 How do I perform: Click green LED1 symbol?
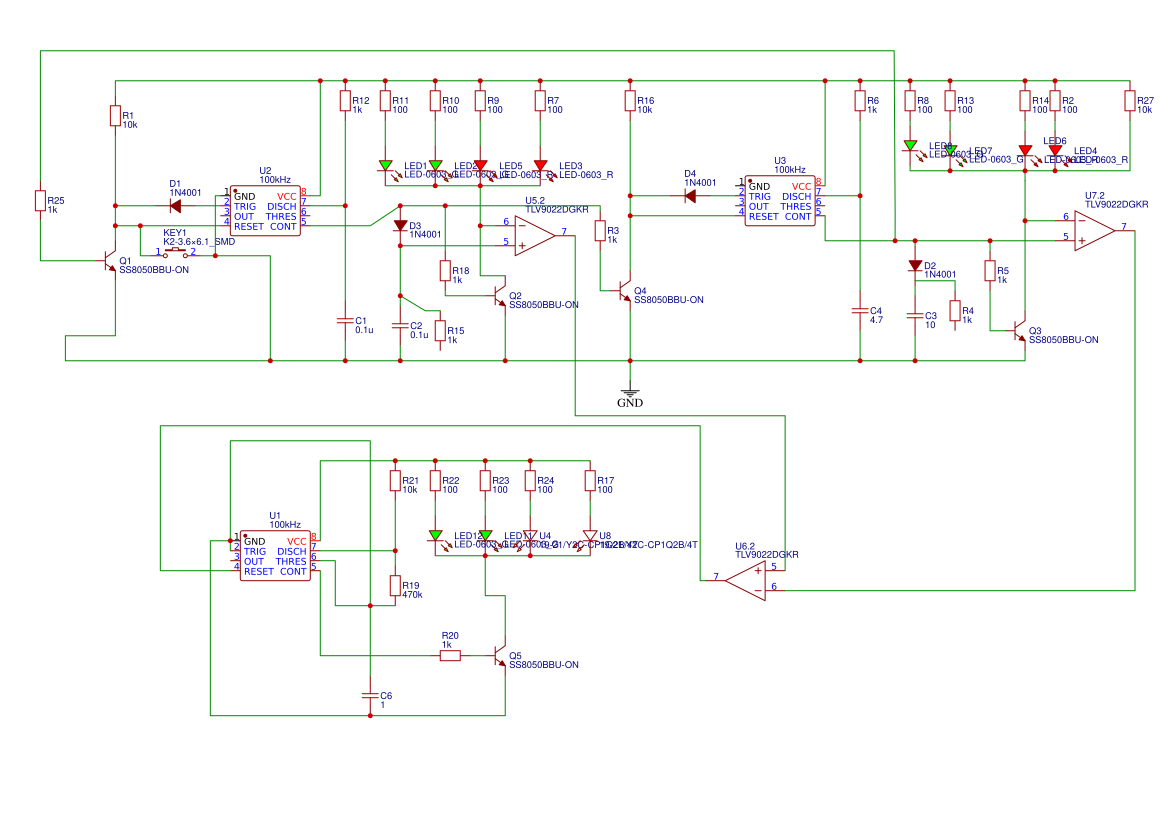pos(385,166)
